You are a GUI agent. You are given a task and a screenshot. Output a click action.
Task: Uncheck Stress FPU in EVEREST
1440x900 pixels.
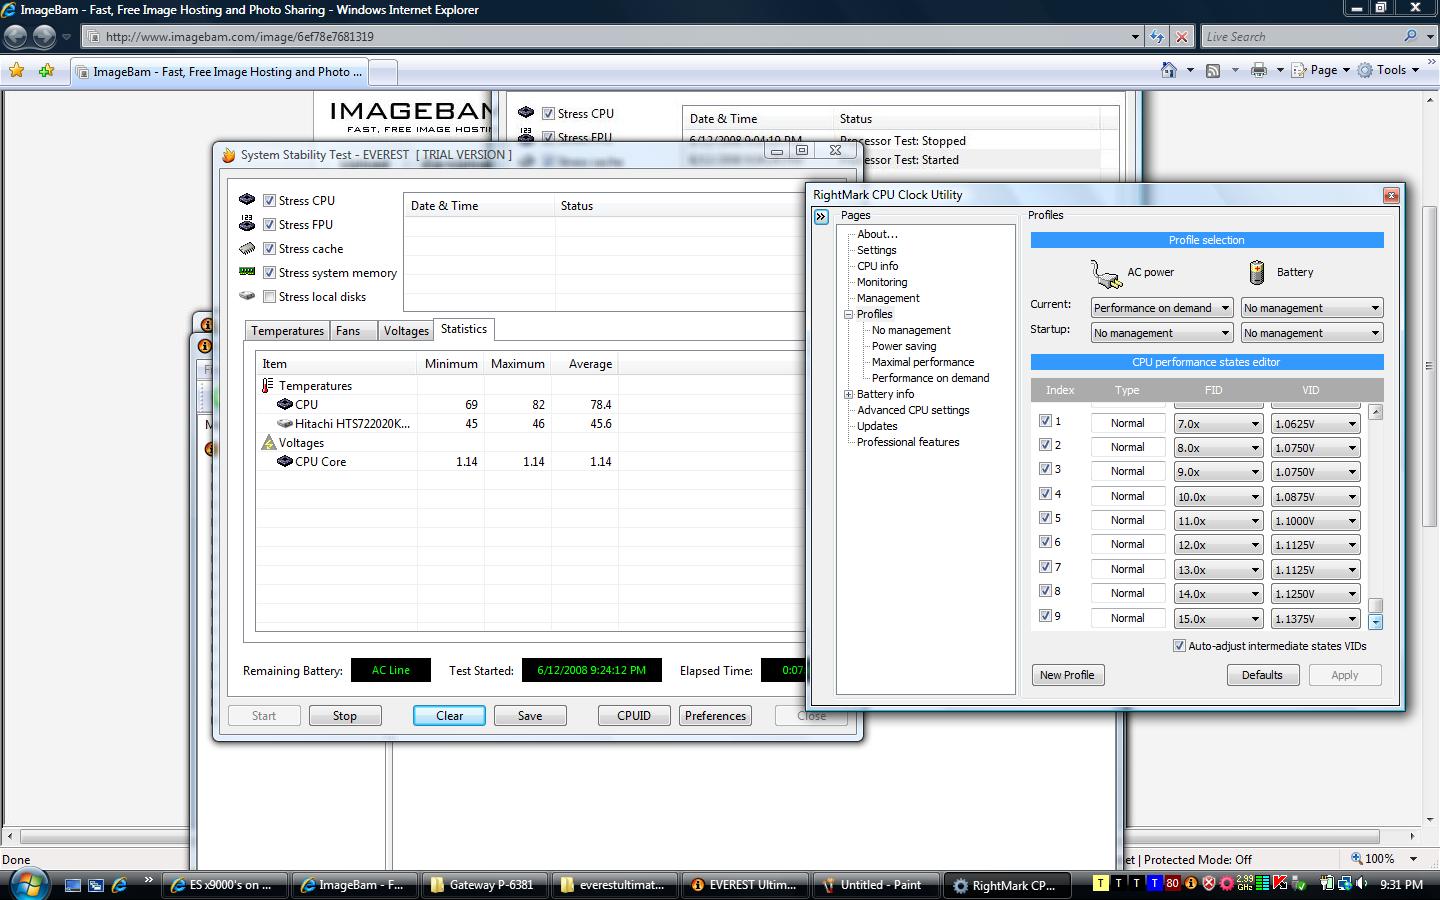[269, 225]
